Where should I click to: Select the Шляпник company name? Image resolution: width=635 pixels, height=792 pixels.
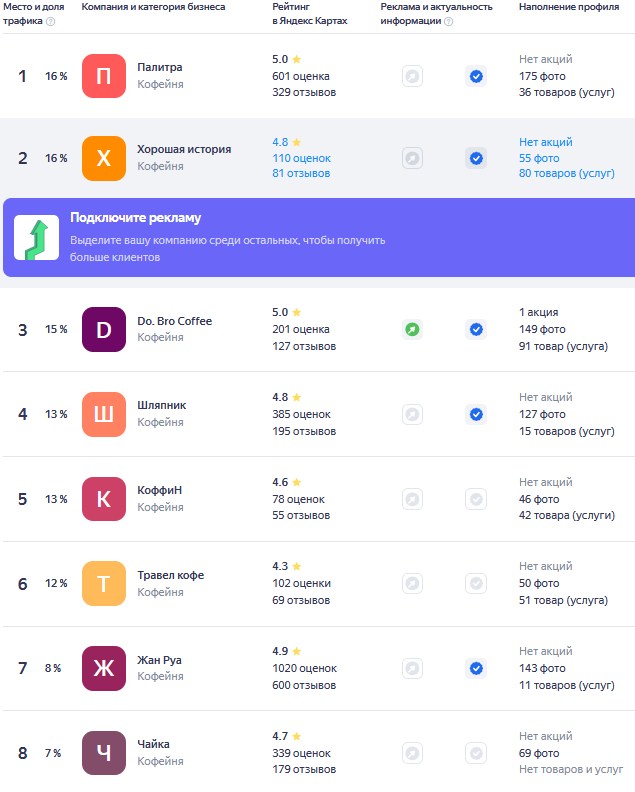tap(162, 405)
